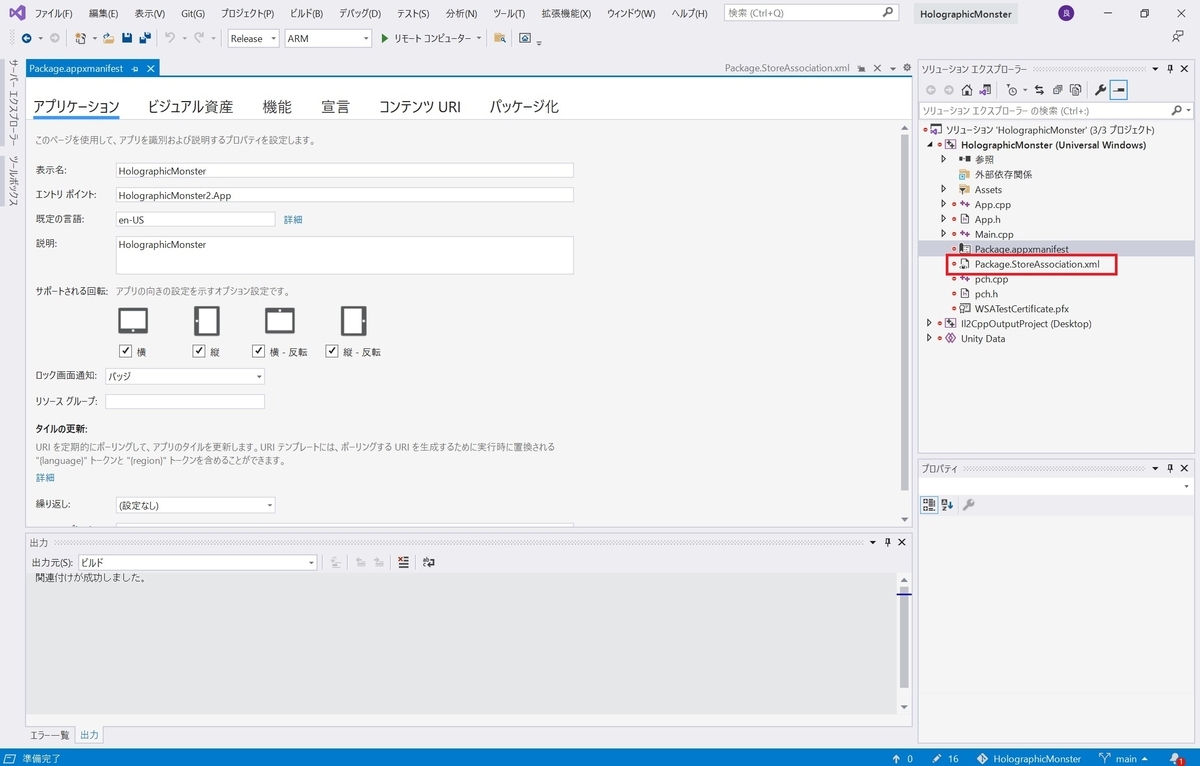Image resolution: width=1200 pixels, height=766 pixels.
Task: Click the undo arrow icon
Action: [170, 38]
